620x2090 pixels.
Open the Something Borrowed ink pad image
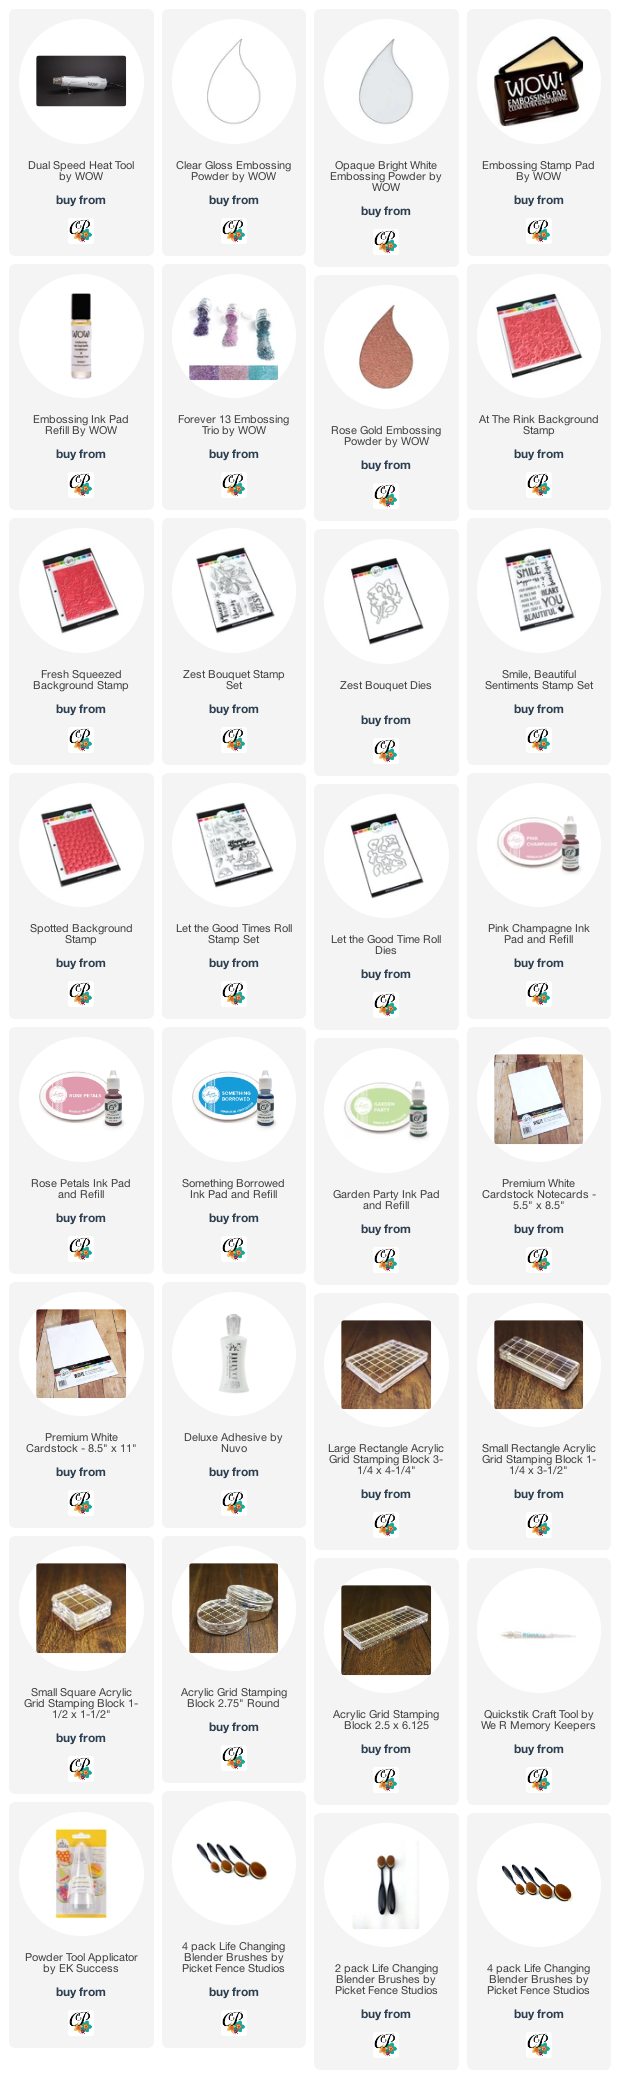click(233, 1100)
